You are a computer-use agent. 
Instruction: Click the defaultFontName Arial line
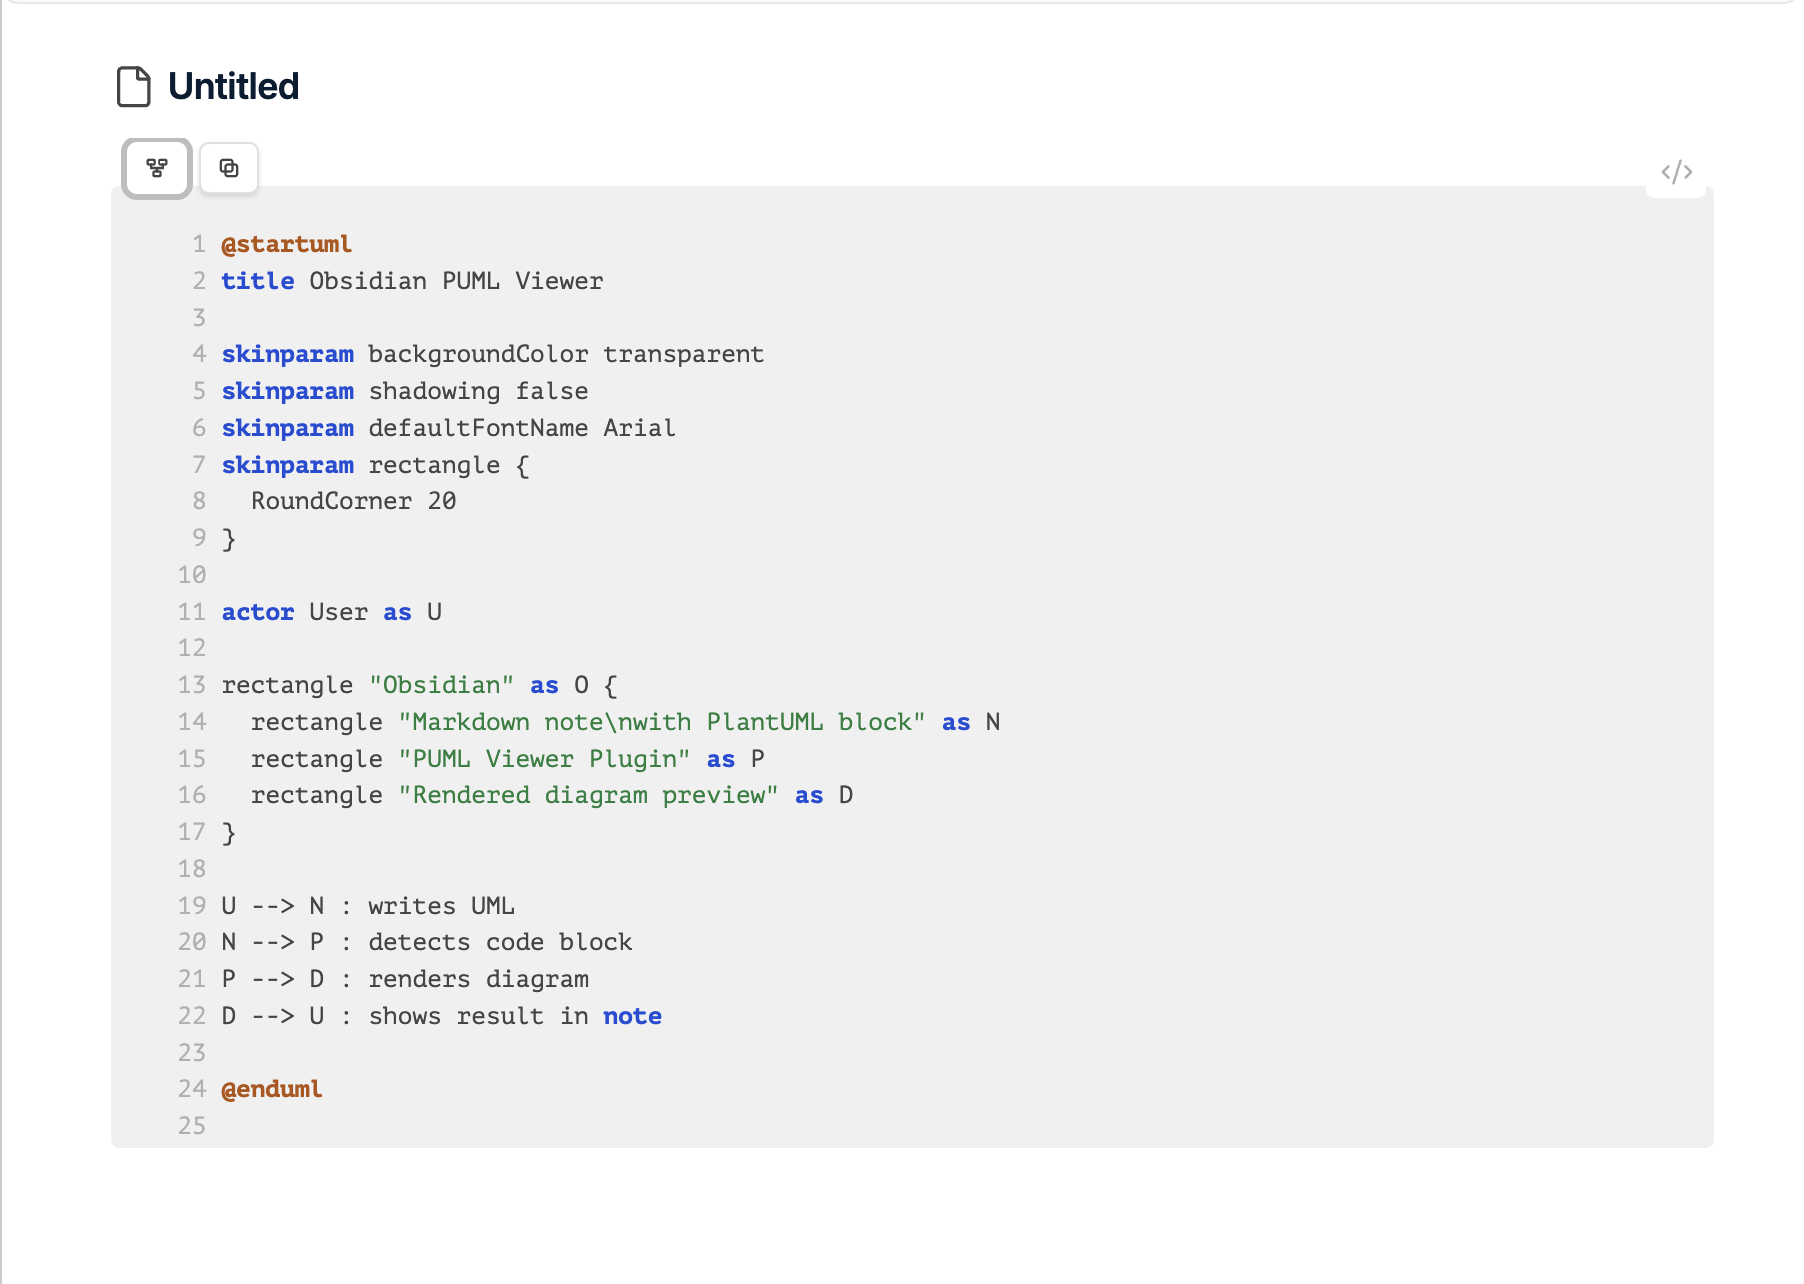click(449, 428)
